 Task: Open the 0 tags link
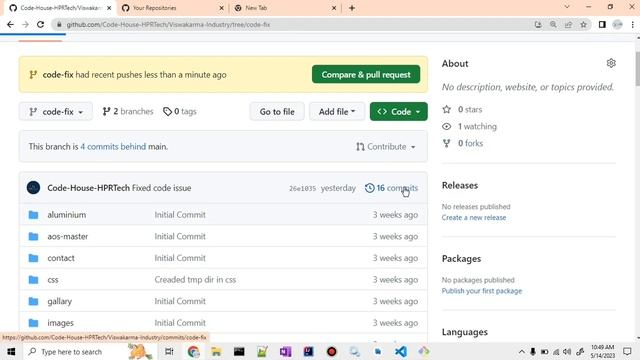pos(180,111)
